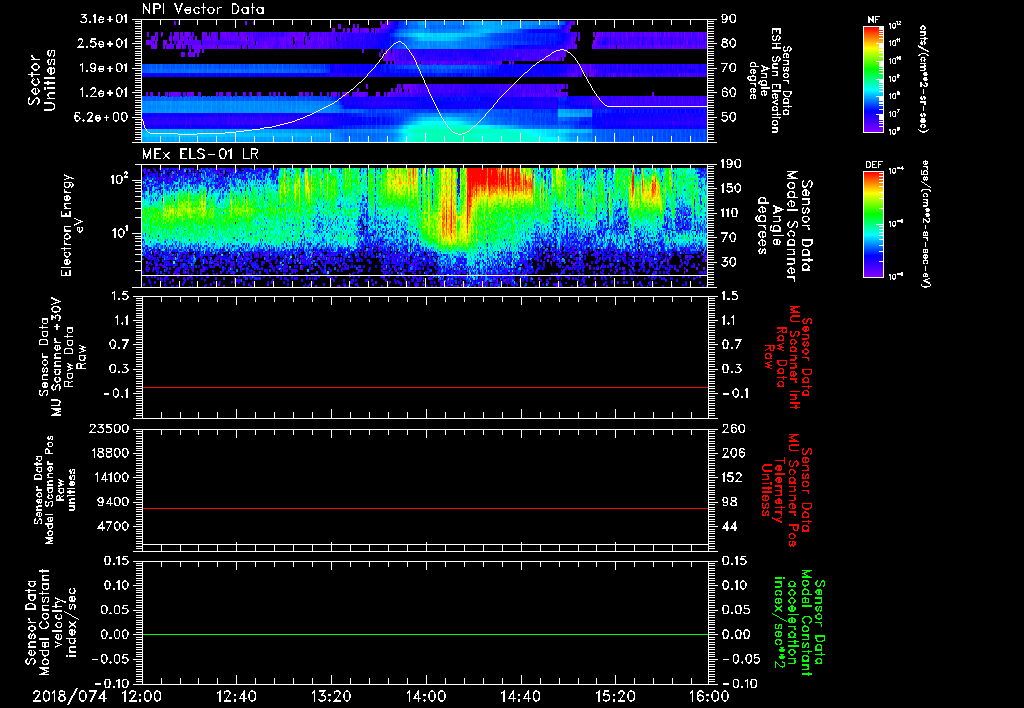Click the '260' telemetry axis value
This screenshot has width=1024, height=708.
pyautogui.click(x=732, y=429)
